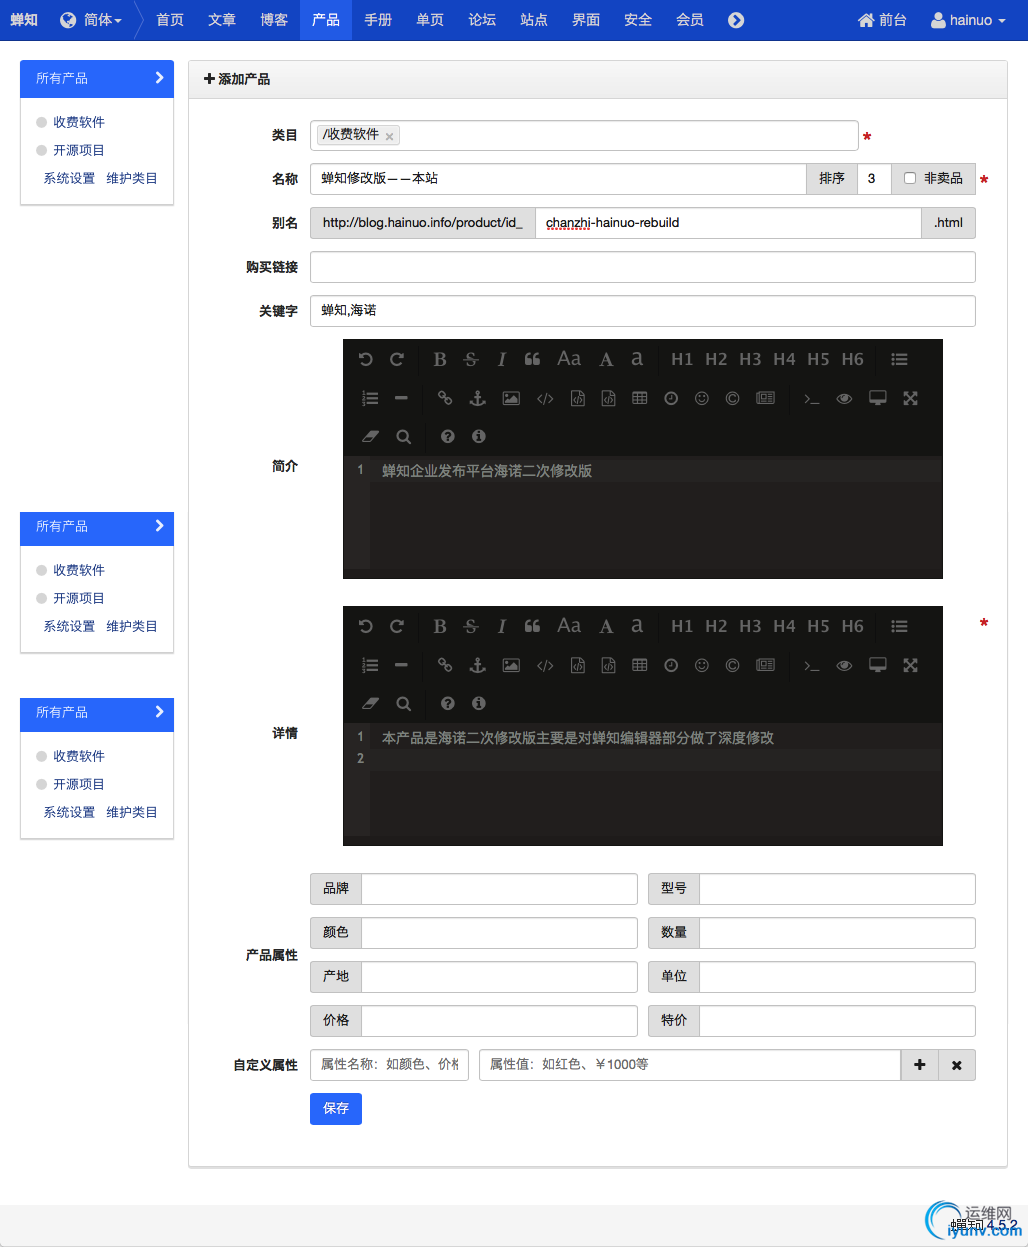Remove the /收费软件 category tag
This screenshot has height=1247, width=1028.
tap(390, 136)
